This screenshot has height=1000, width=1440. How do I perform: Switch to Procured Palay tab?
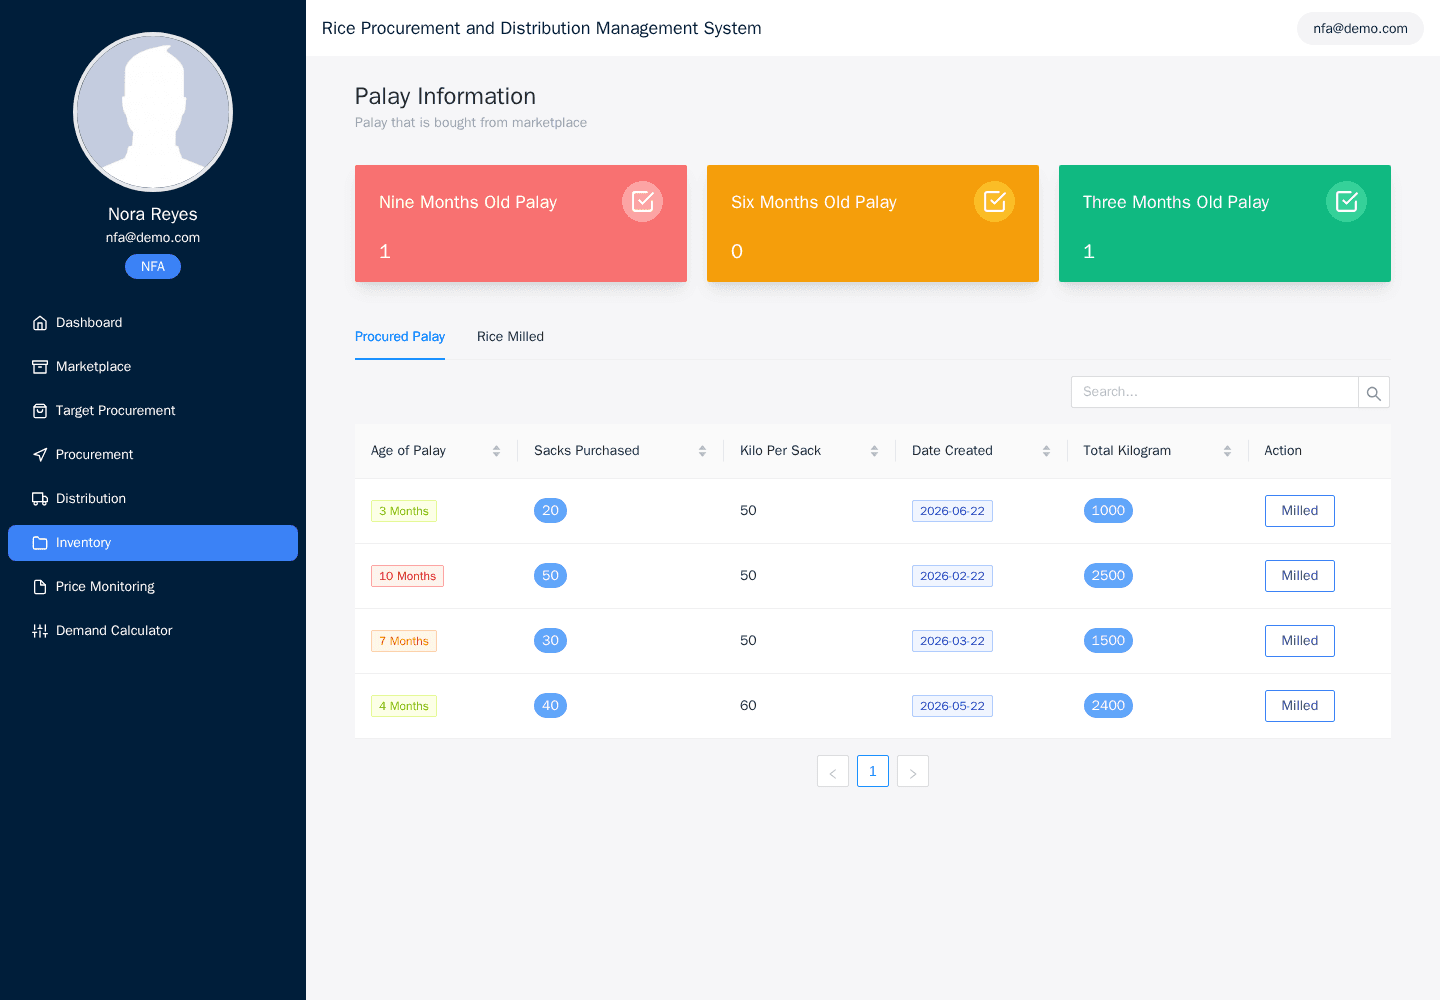point(400,337)
